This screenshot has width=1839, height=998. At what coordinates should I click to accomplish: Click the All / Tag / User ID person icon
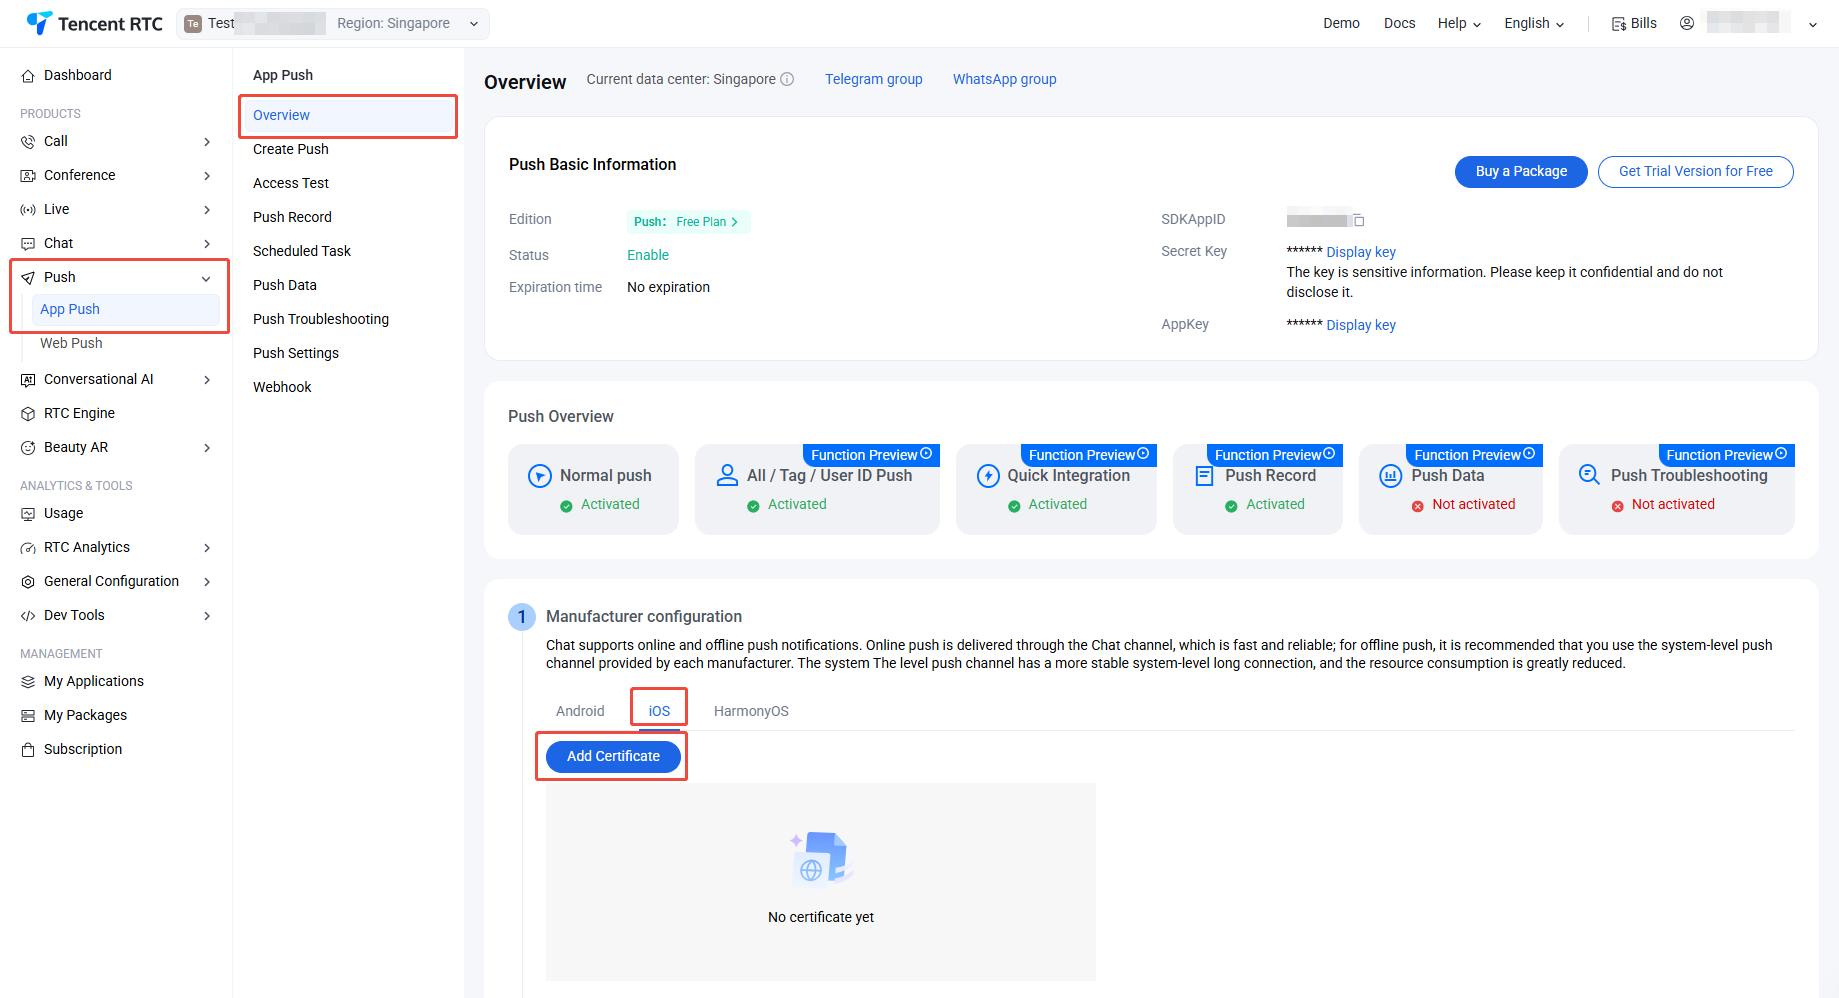[x=727, y=475]
